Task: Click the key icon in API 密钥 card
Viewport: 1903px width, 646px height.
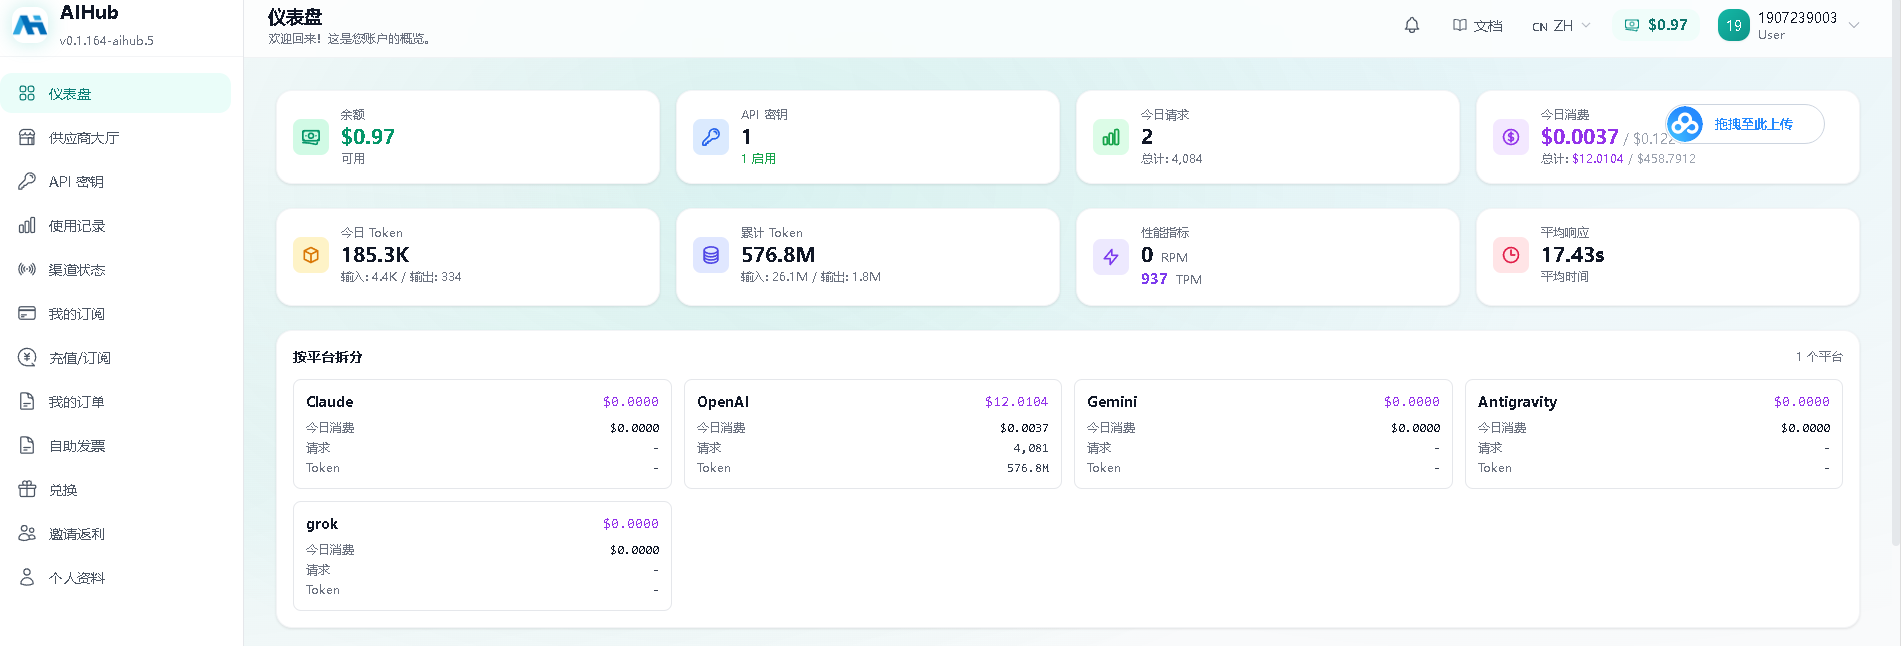Action: pos(711,137)
